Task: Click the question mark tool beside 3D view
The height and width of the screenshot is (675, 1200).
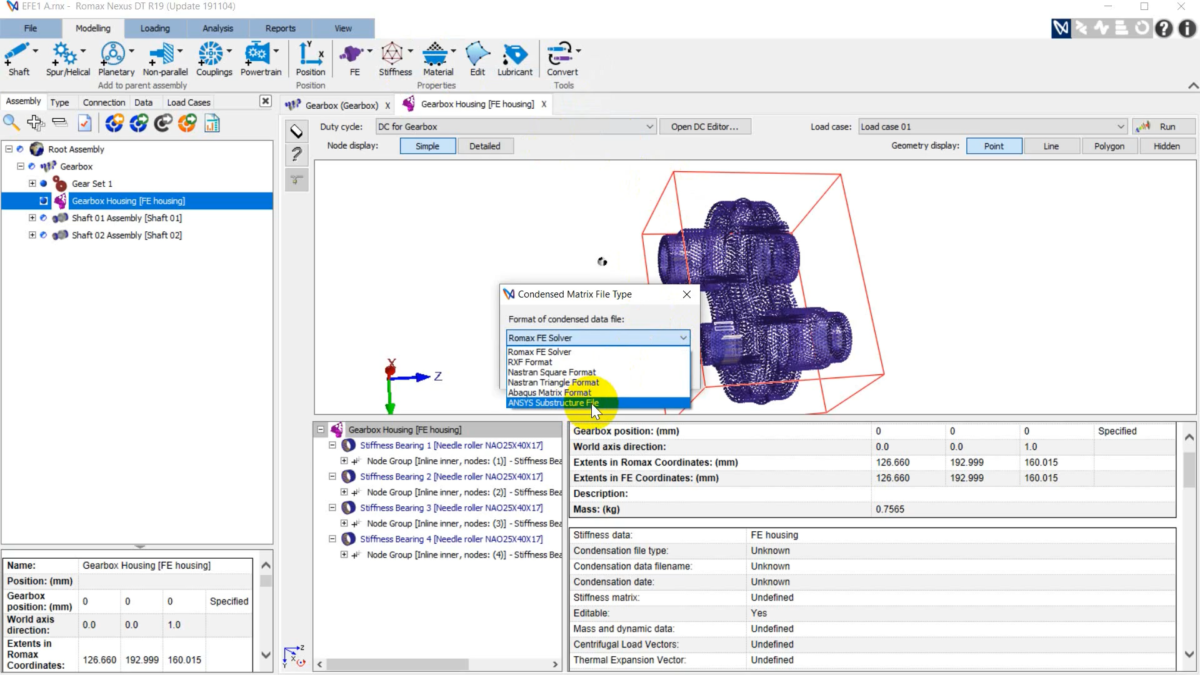Action: pyautogui.click(x=297, y=155)
